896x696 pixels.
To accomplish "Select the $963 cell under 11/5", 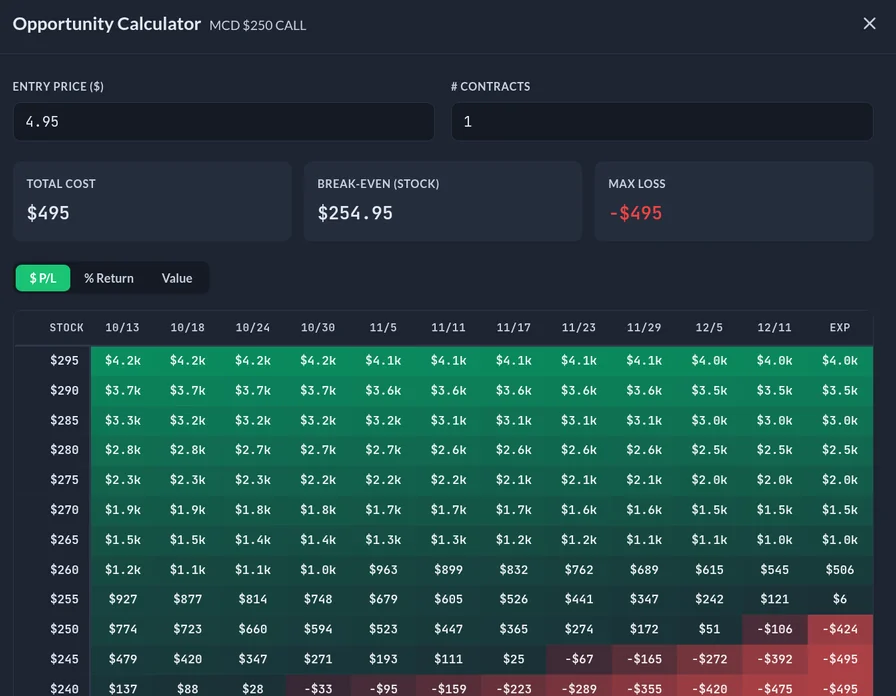I will [x=383, y=570].
